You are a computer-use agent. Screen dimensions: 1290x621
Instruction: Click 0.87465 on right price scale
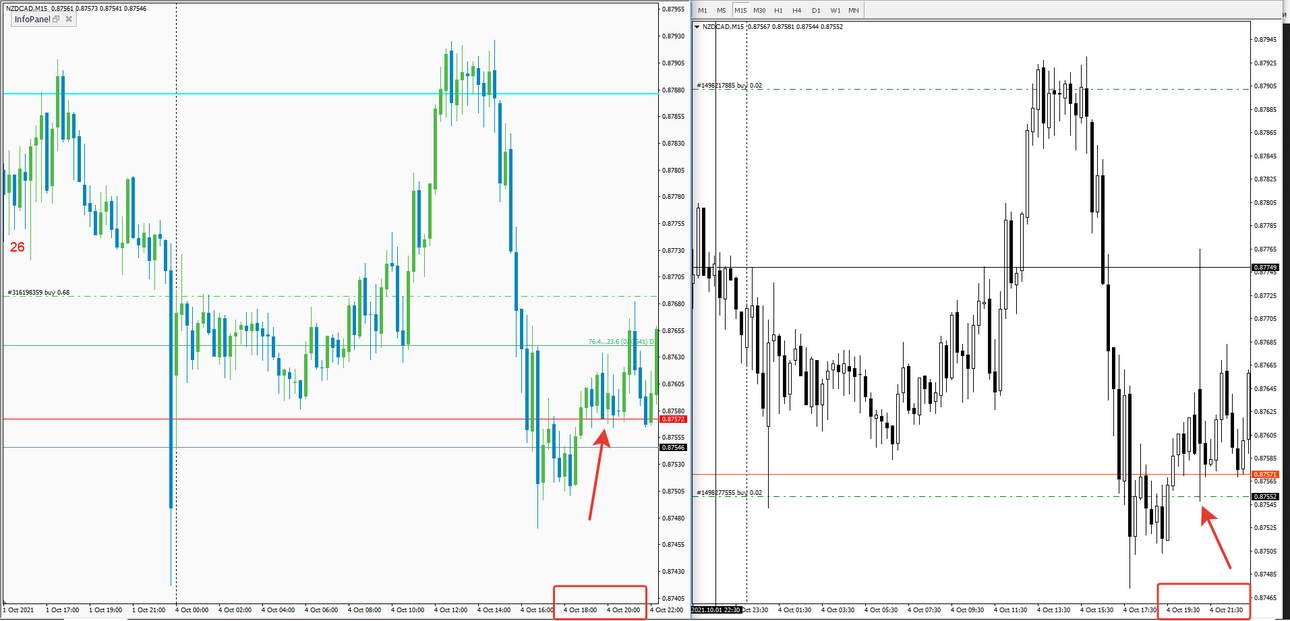tap(1264, 597)
